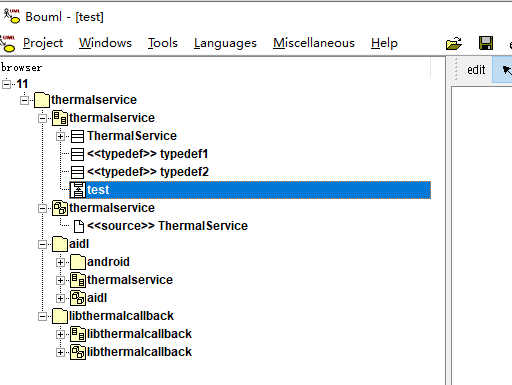
Task: Open the Windows menu
Action: (x=105, y=43)
